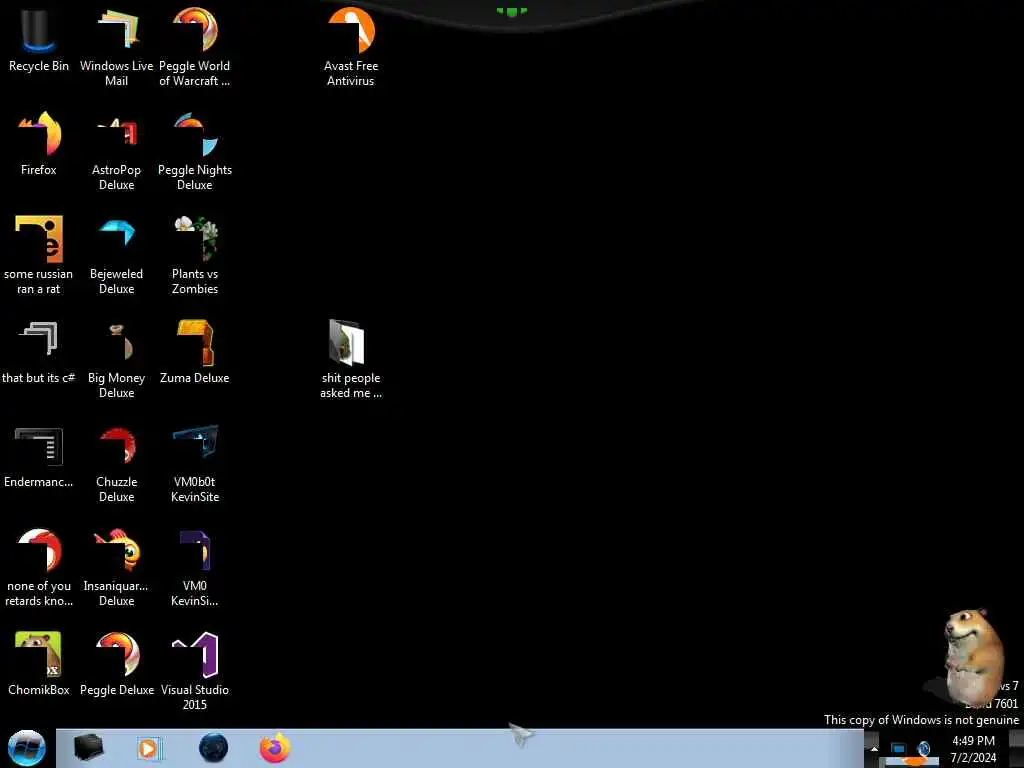Image resolution: width=1024 pixels, height=768 pixels.
Task: Open Windows Live Mail shortcut
Action: click(x=116, y=47)
